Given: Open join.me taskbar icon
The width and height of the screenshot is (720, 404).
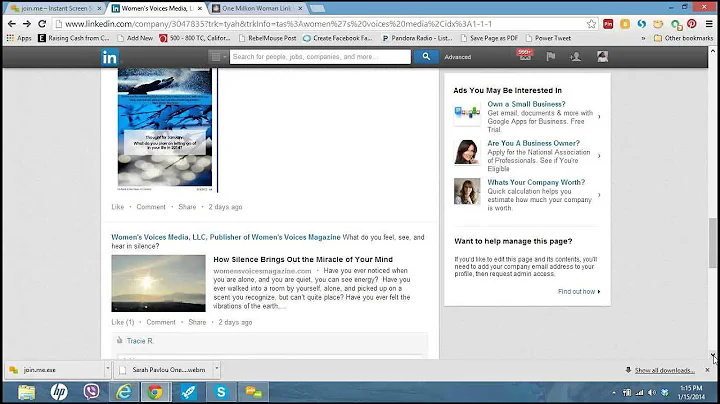Looking at the screenshot, I should (x=253, y=392).
